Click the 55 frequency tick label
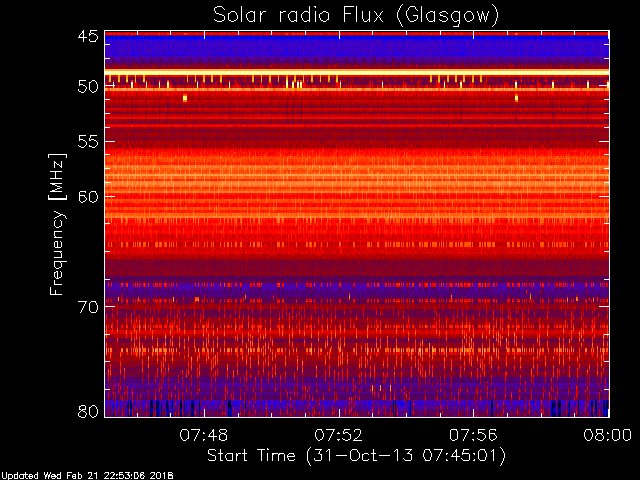This screenshot has width=640, height=480. [x=87, y=142]
